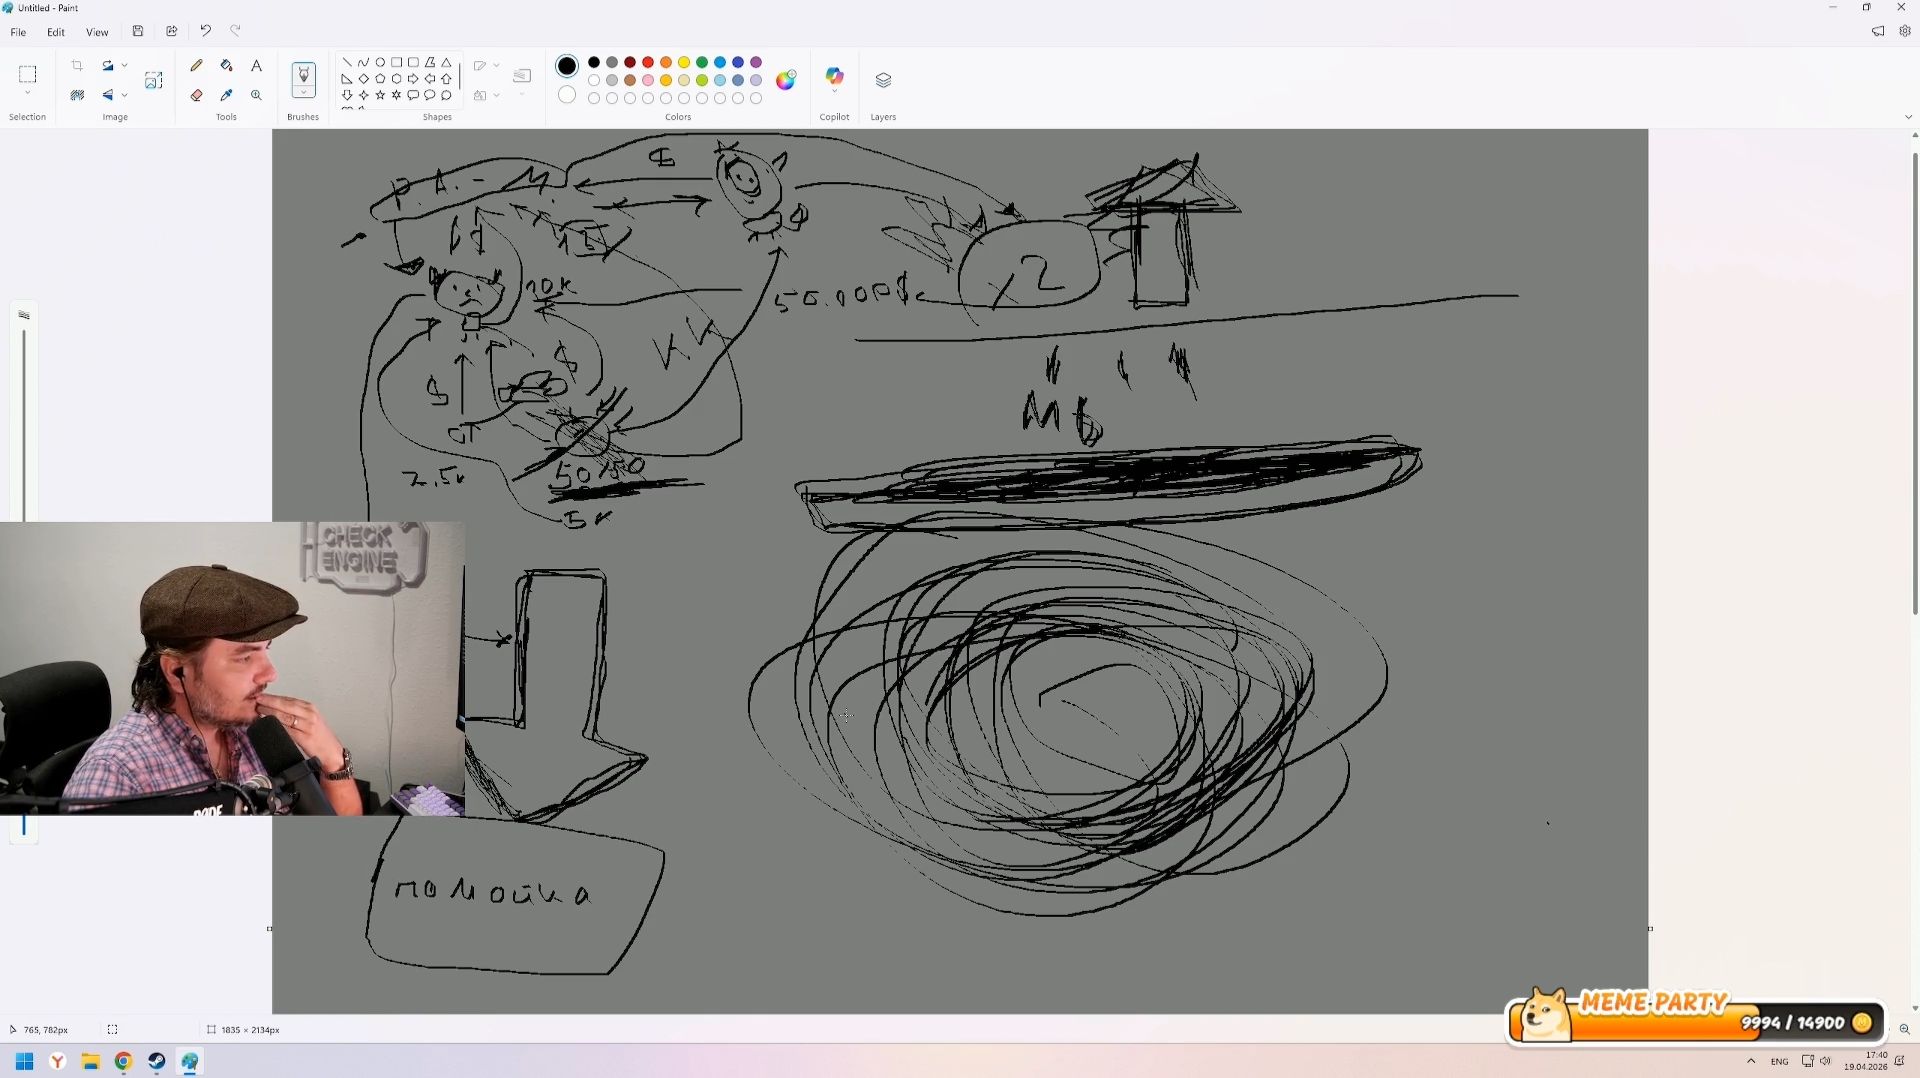Open Google Chrome from taskbar
1920x1078 pixels.
123,1061
